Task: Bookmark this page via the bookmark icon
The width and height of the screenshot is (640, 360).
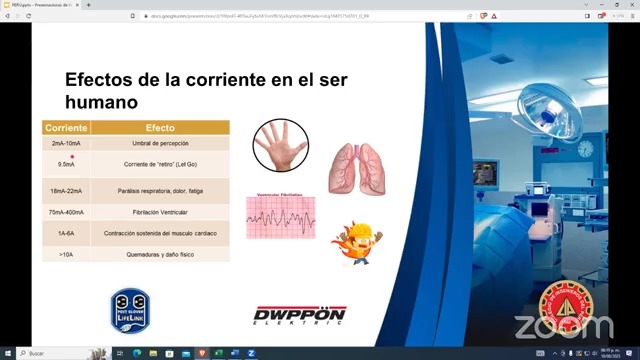Action: click(x=133, y=16)
